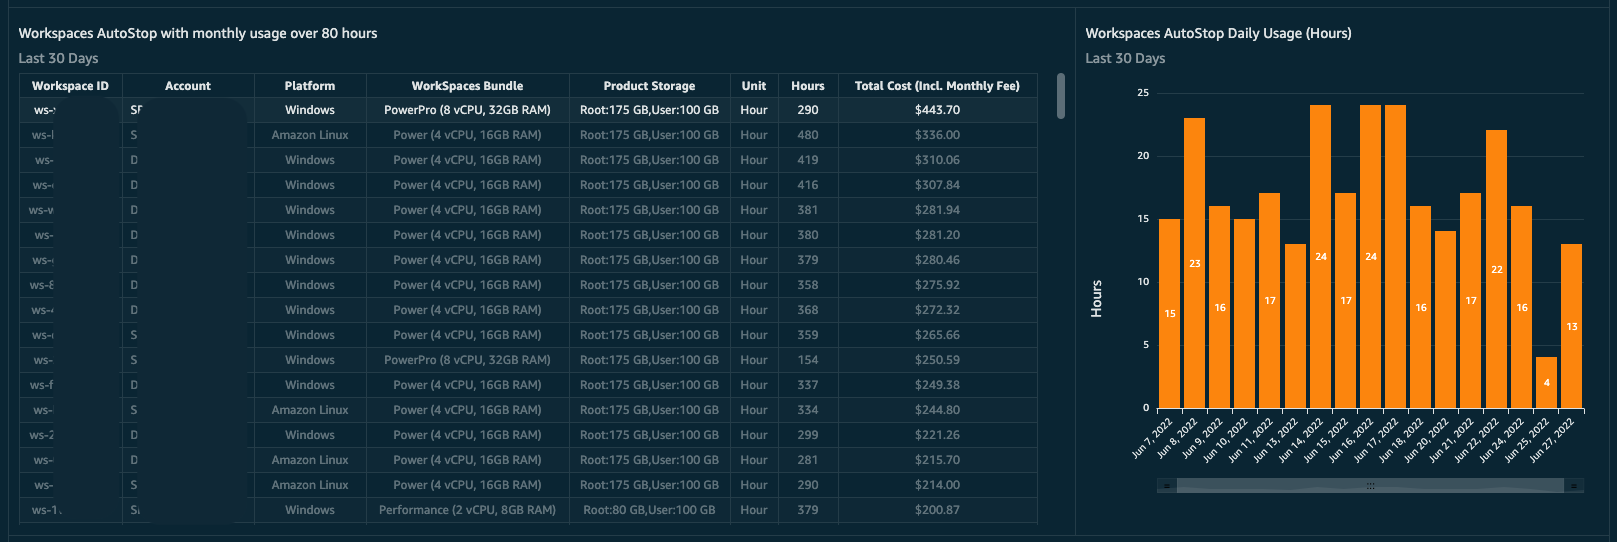The height and width of the screenshot is (542, 1617).
Task: Click the Jun 13, 2022 bar
Action: click(1295, 326)
